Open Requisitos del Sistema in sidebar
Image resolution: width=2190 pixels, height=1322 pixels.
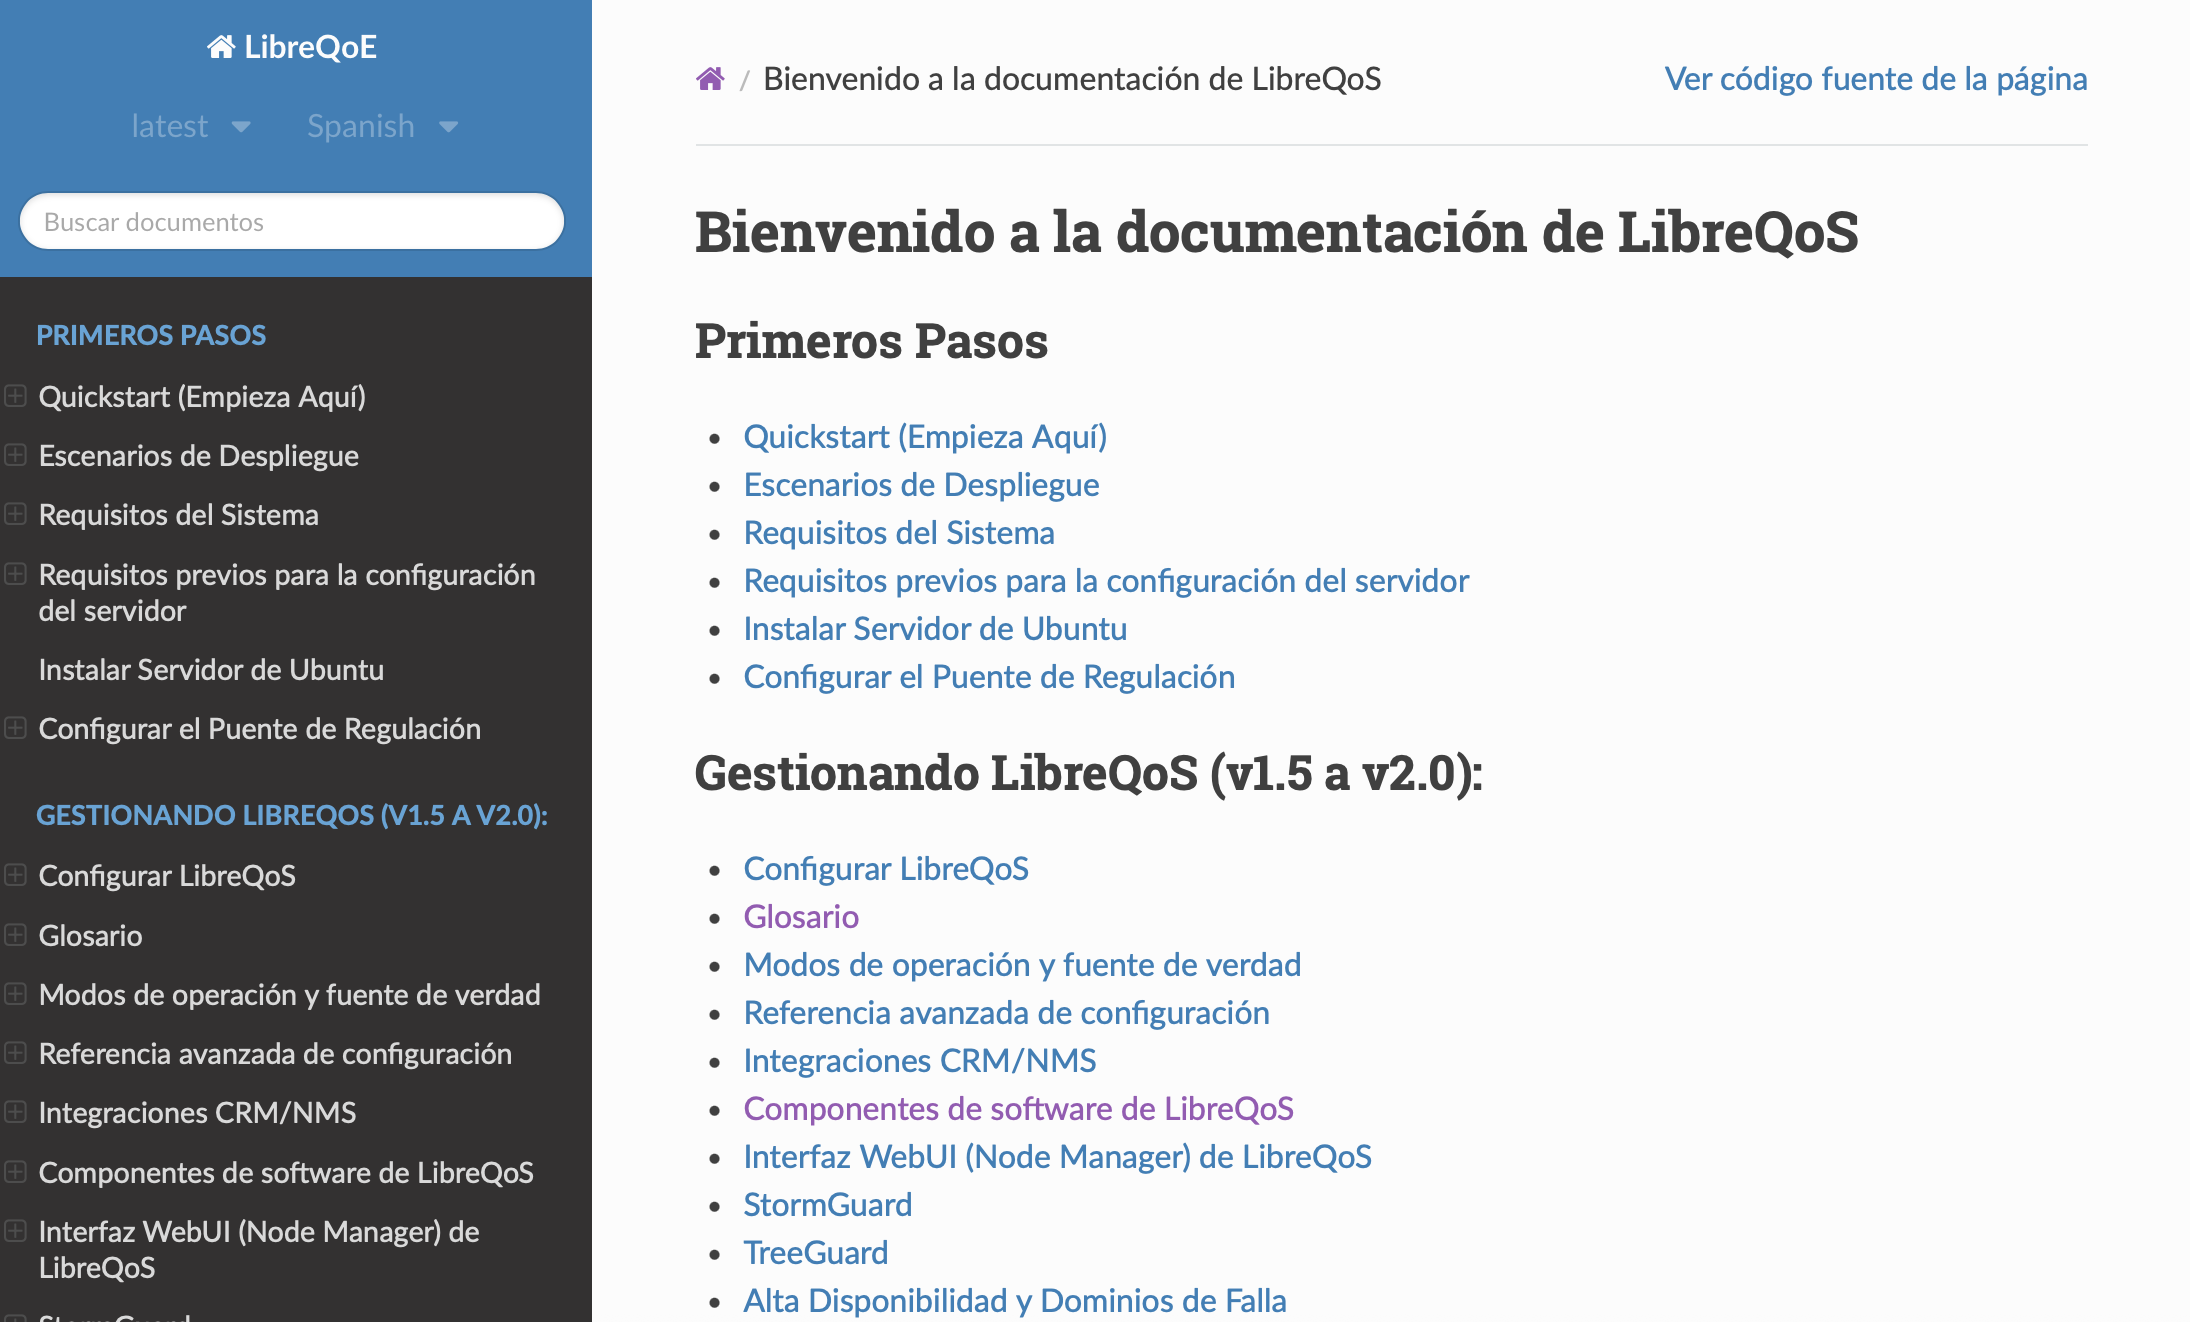coord(179,515)
